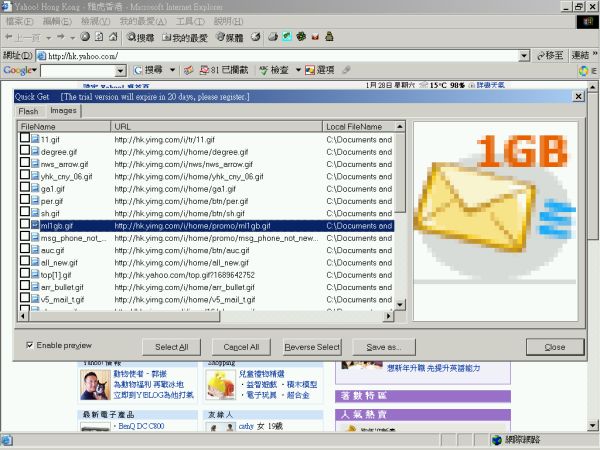Check the box for auc.gif
Image resolution: width=600 pixels, height=450 pixels.
tap(25, 248)
